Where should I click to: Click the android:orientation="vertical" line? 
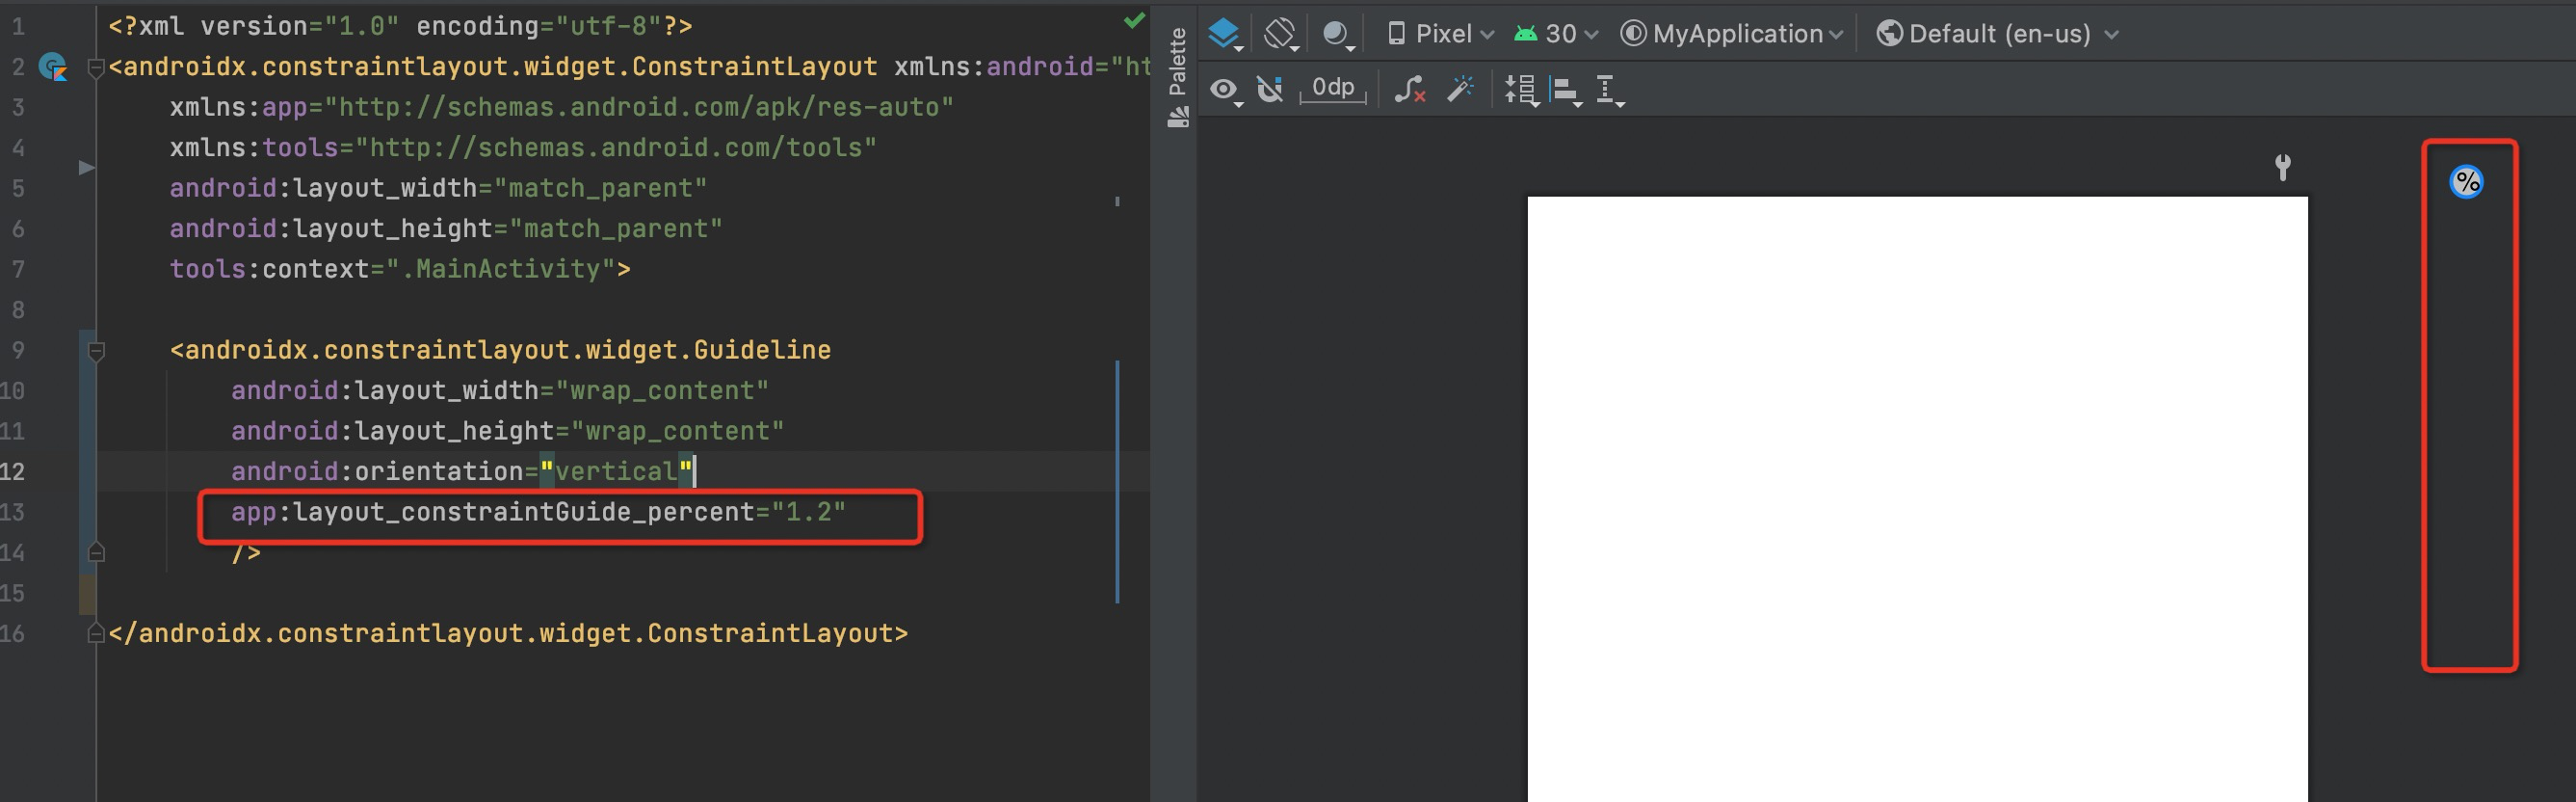(x=462, y=471)
